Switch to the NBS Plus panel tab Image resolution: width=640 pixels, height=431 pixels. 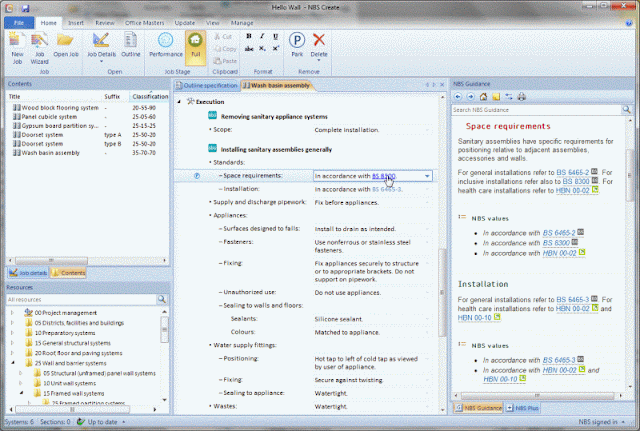coord(522,407)
